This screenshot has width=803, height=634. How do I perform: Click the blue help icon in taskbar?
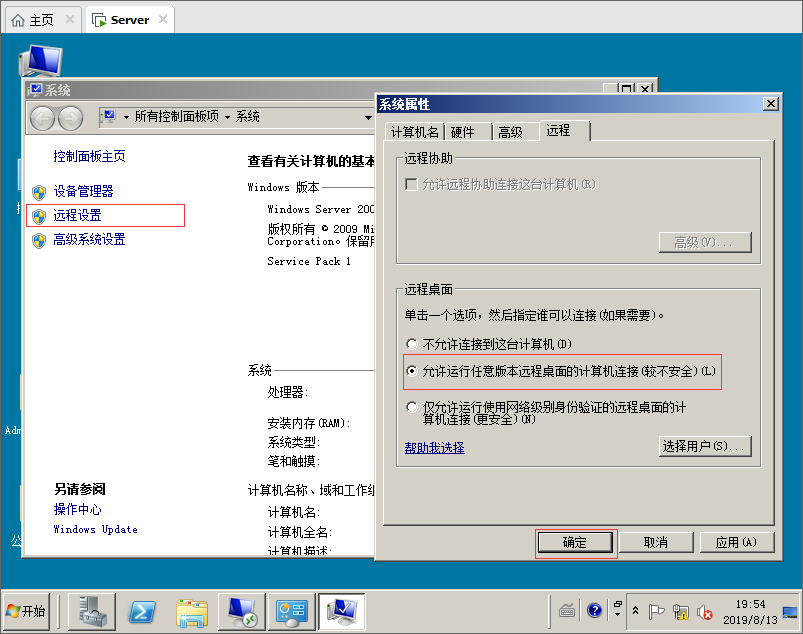595,610
